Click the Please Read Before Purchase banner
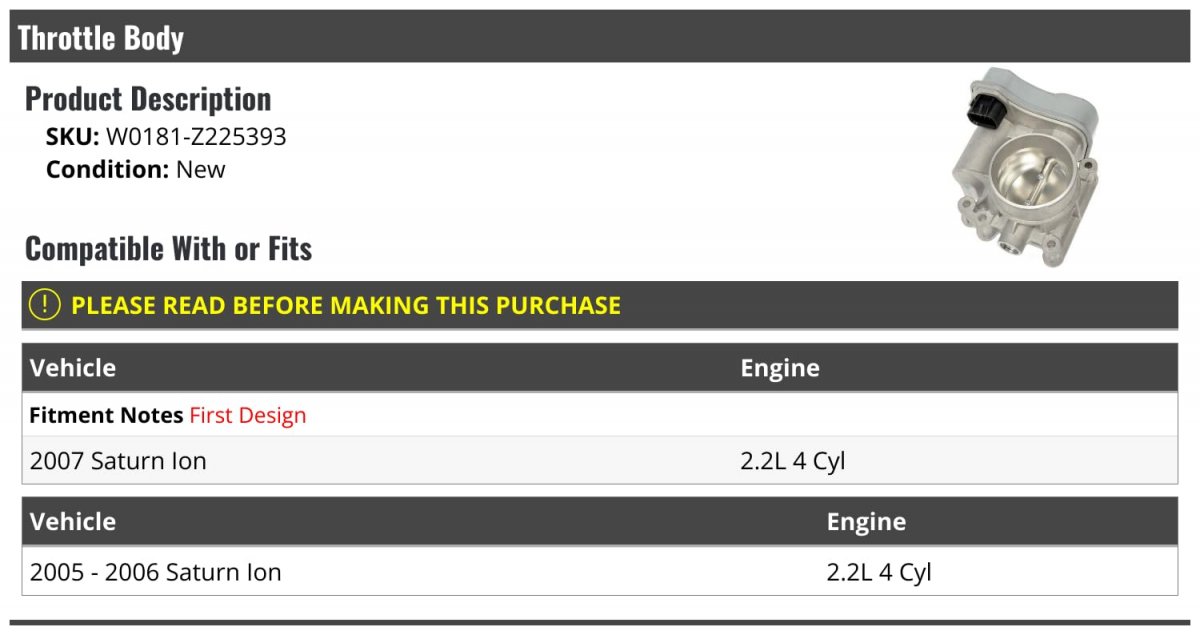The image size is (1200, 635). pyautogui.click(x=600, y=305)
